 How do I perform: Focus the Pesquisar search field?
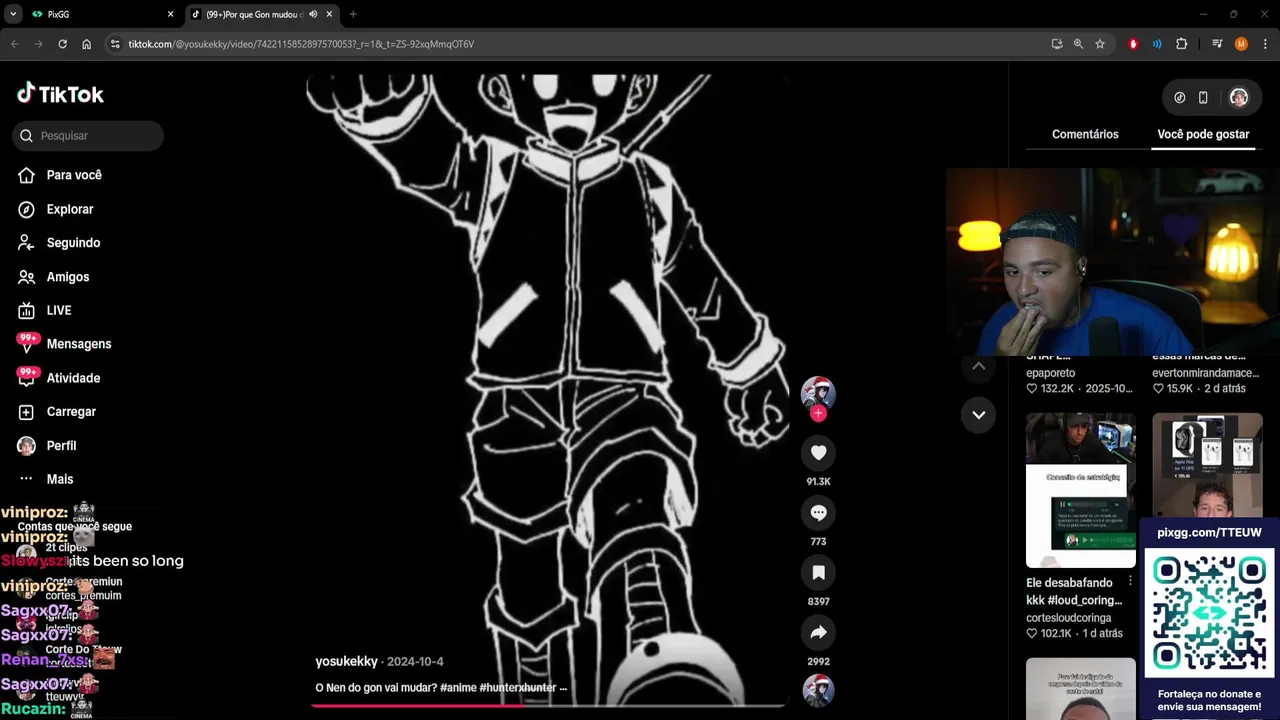(x=88, y=136)
